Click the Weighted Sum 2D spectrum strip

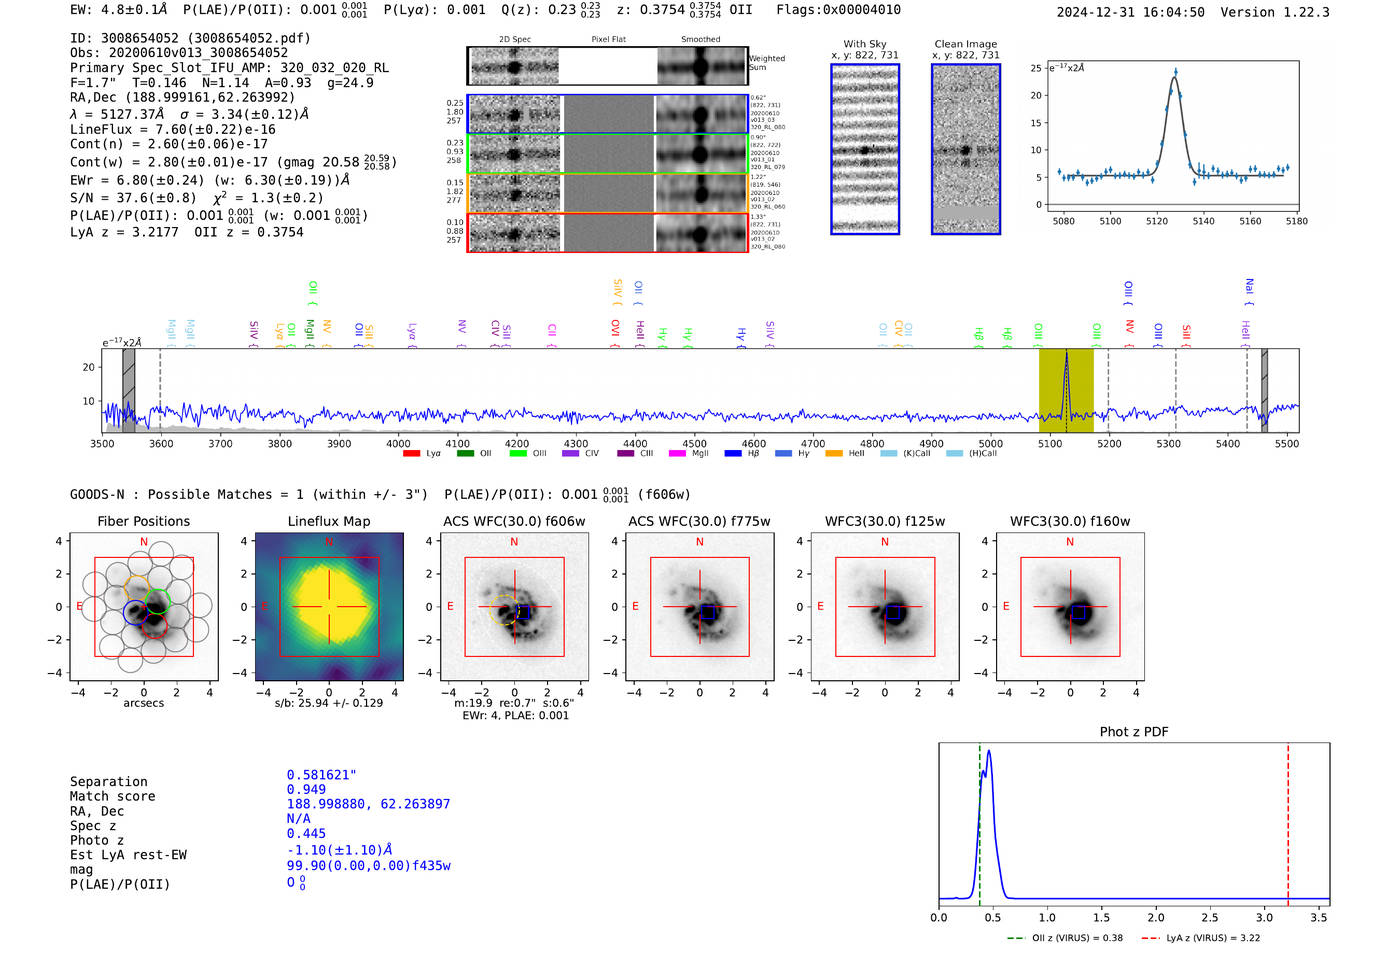(x=607, y=66)
